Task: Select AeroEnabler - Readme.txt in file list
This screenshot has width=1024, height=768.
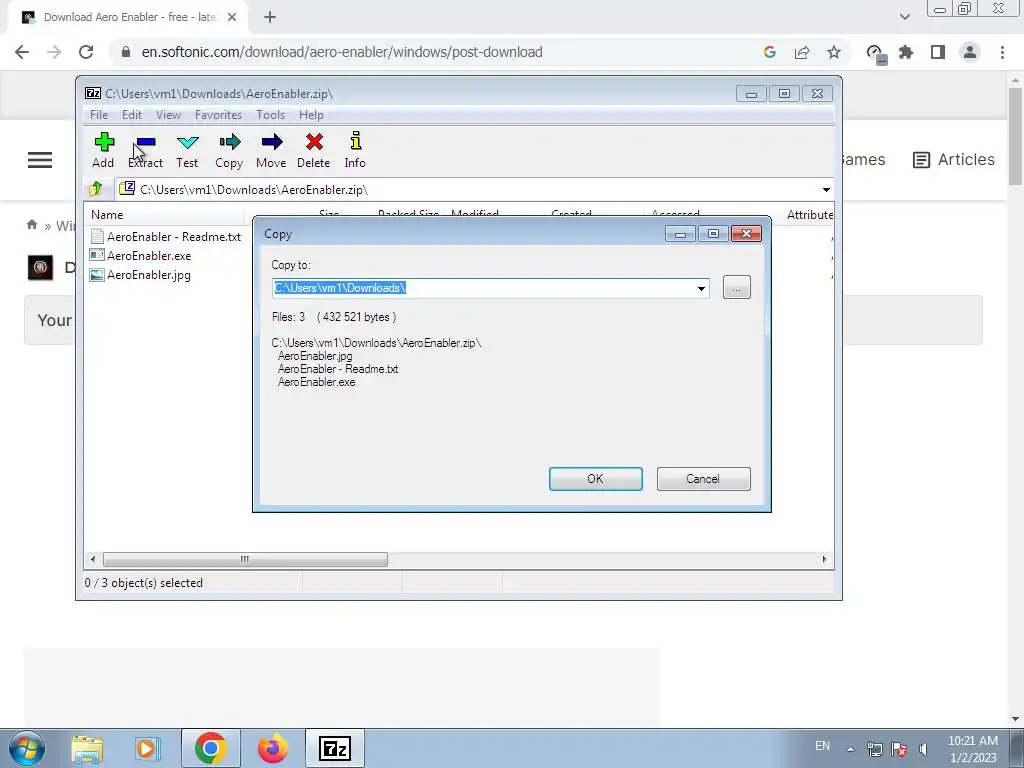Action: point(166,236)
